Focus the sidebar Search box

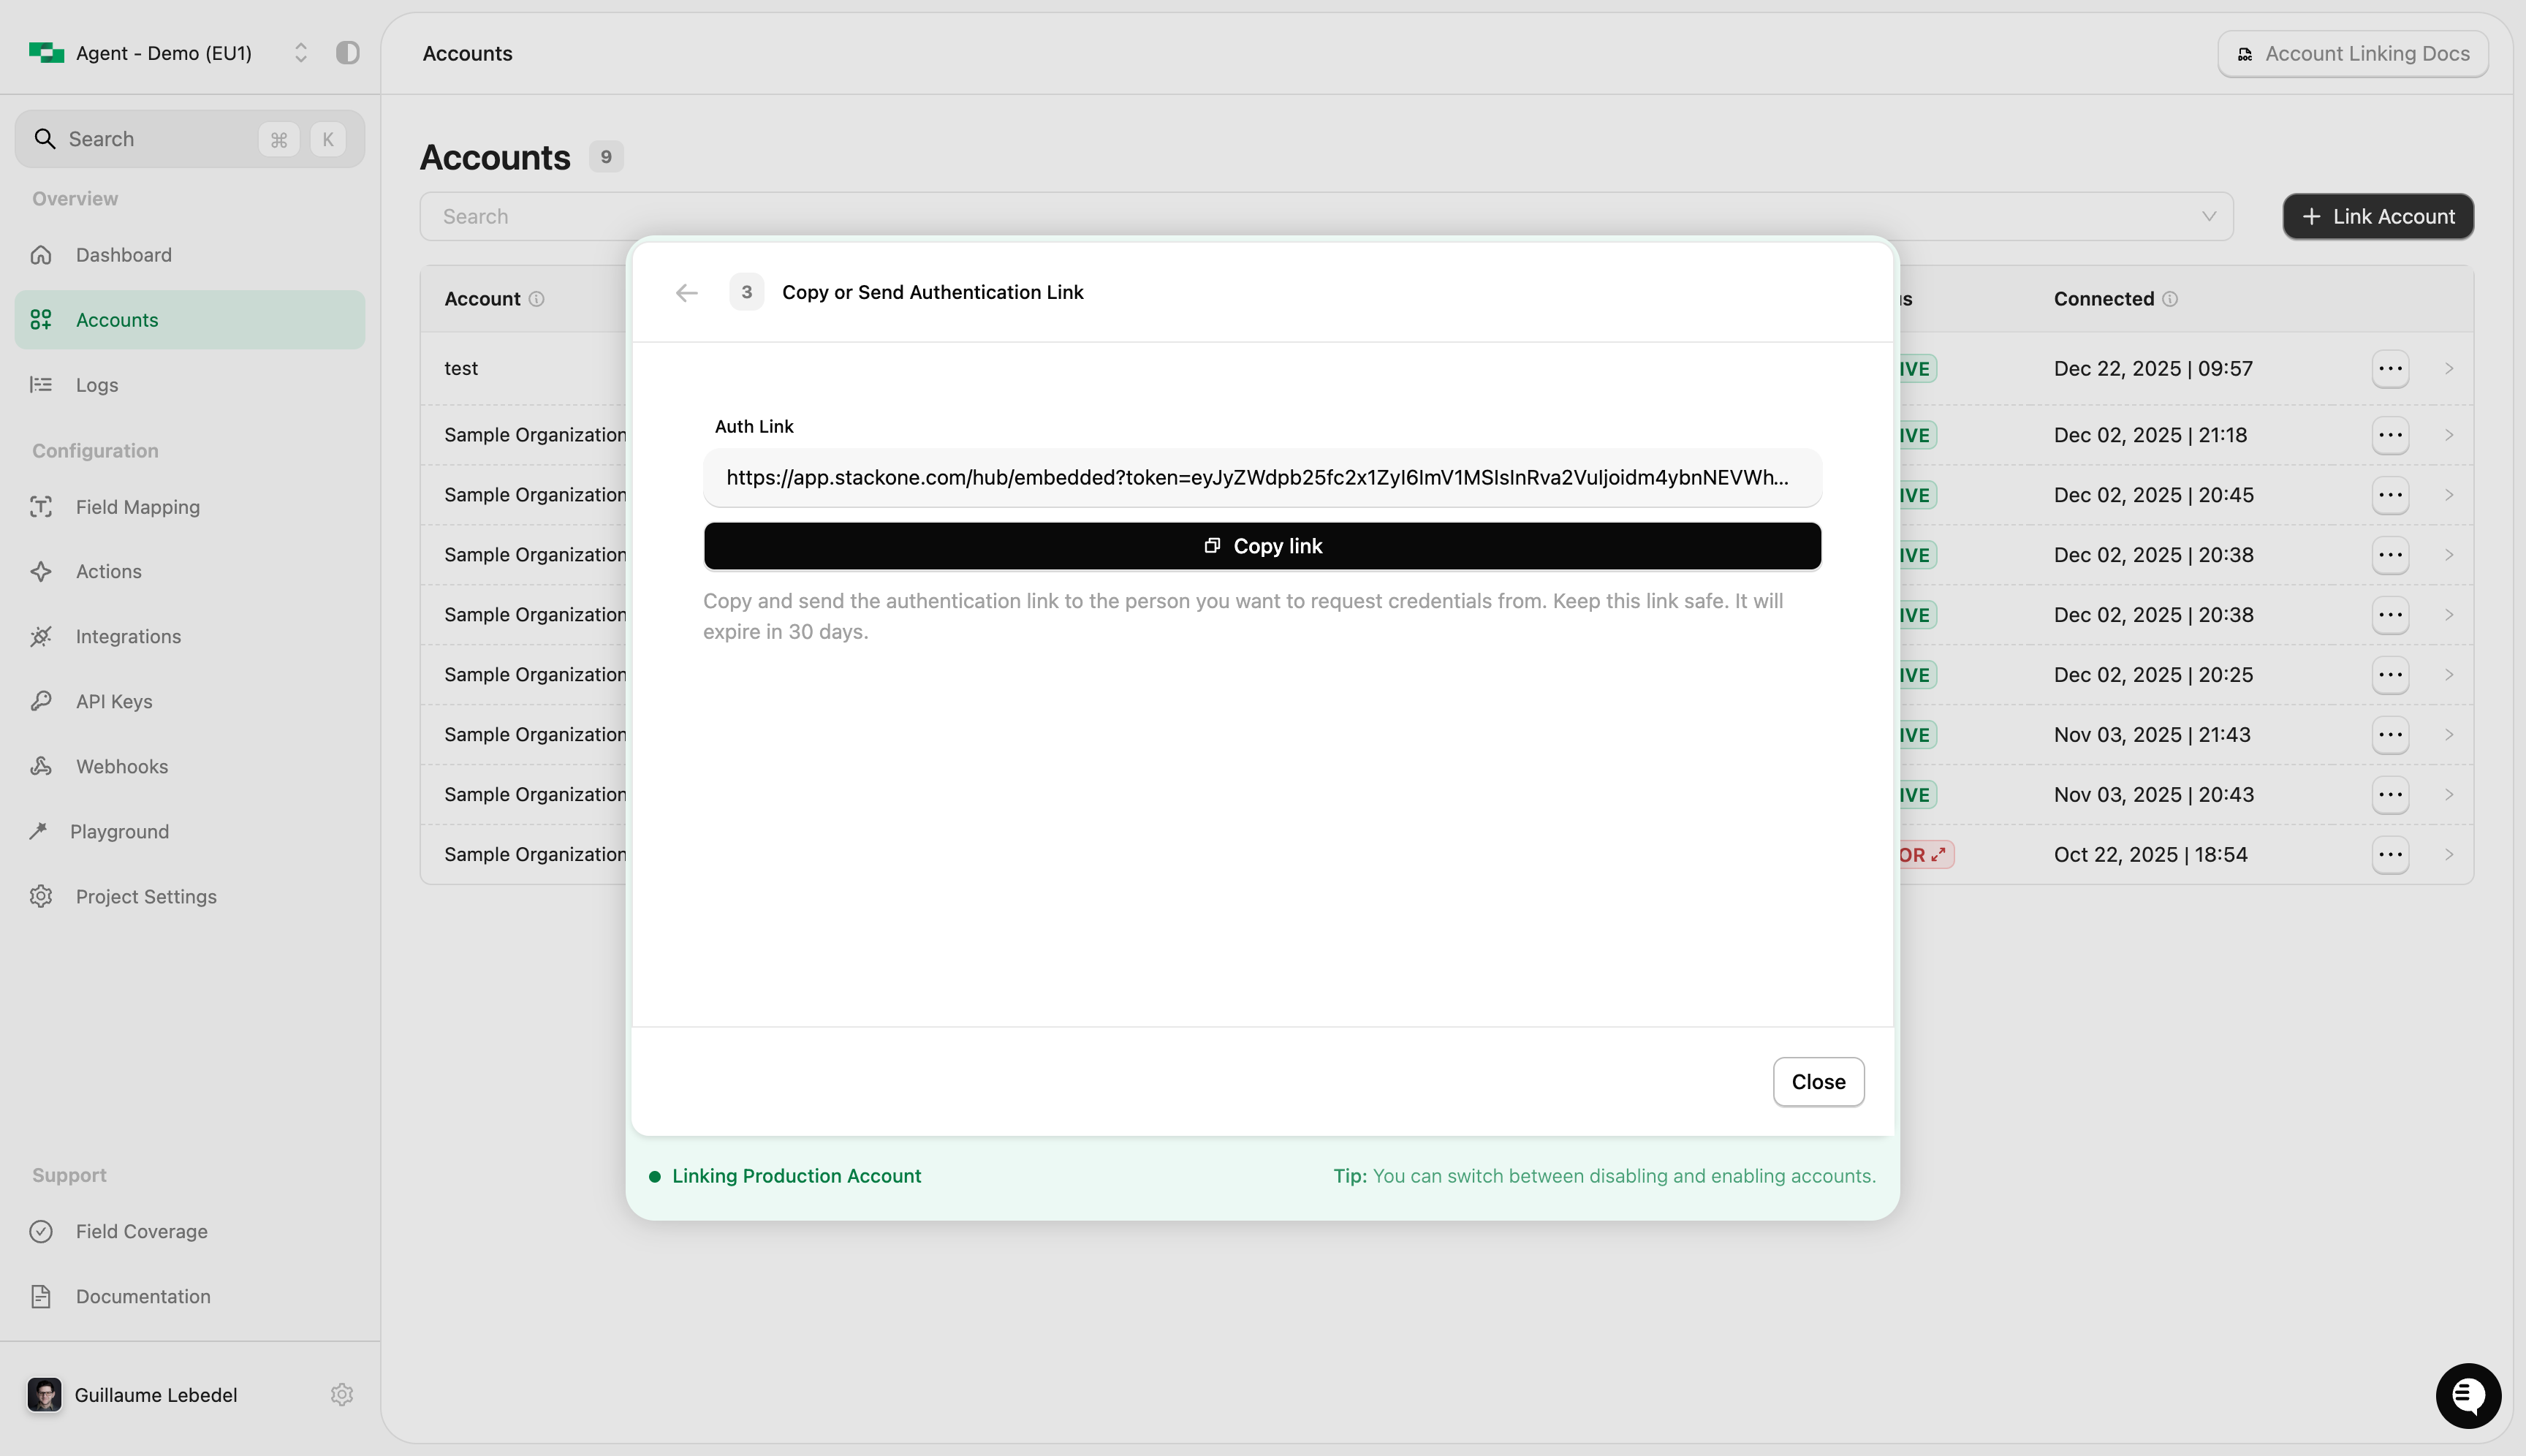(x=190, y=139)
